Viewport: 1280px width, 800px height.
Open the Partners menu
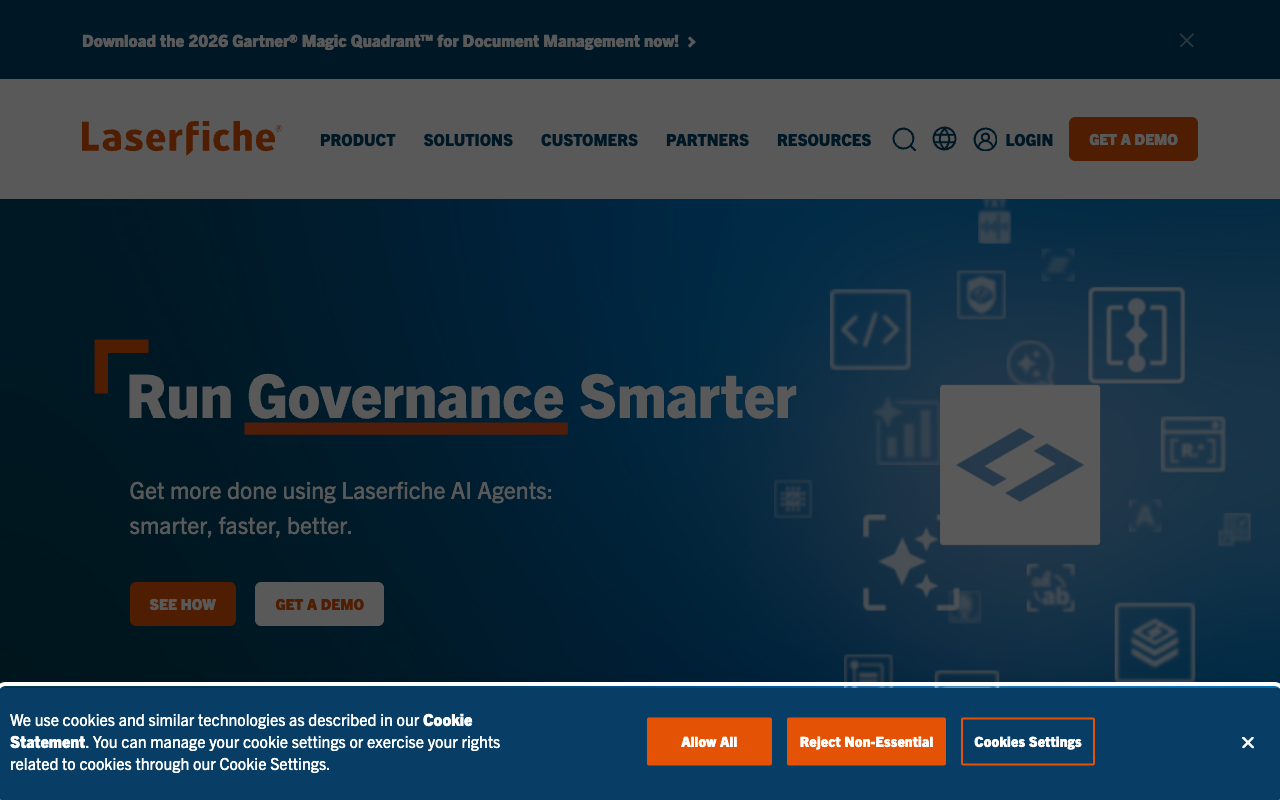coord(707,140)
